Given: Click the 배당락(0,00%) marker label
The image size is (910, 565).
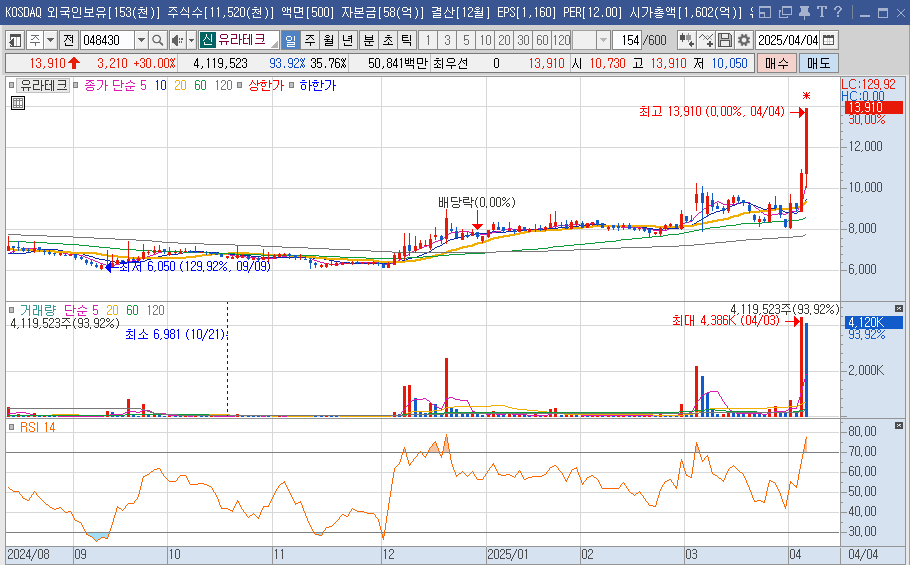Looking at the screenshot, I should click(x=476, y=202).
